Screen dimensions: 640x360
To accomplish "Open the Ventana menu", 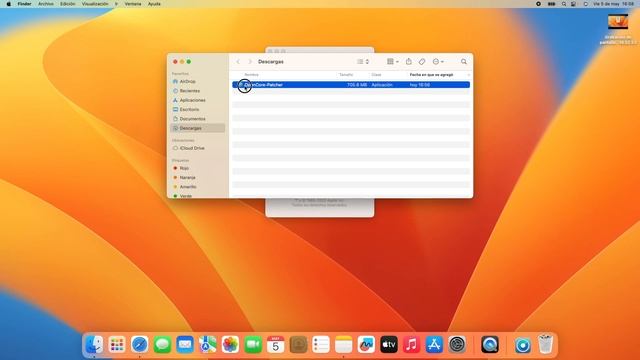I will [x=133, y=4].
